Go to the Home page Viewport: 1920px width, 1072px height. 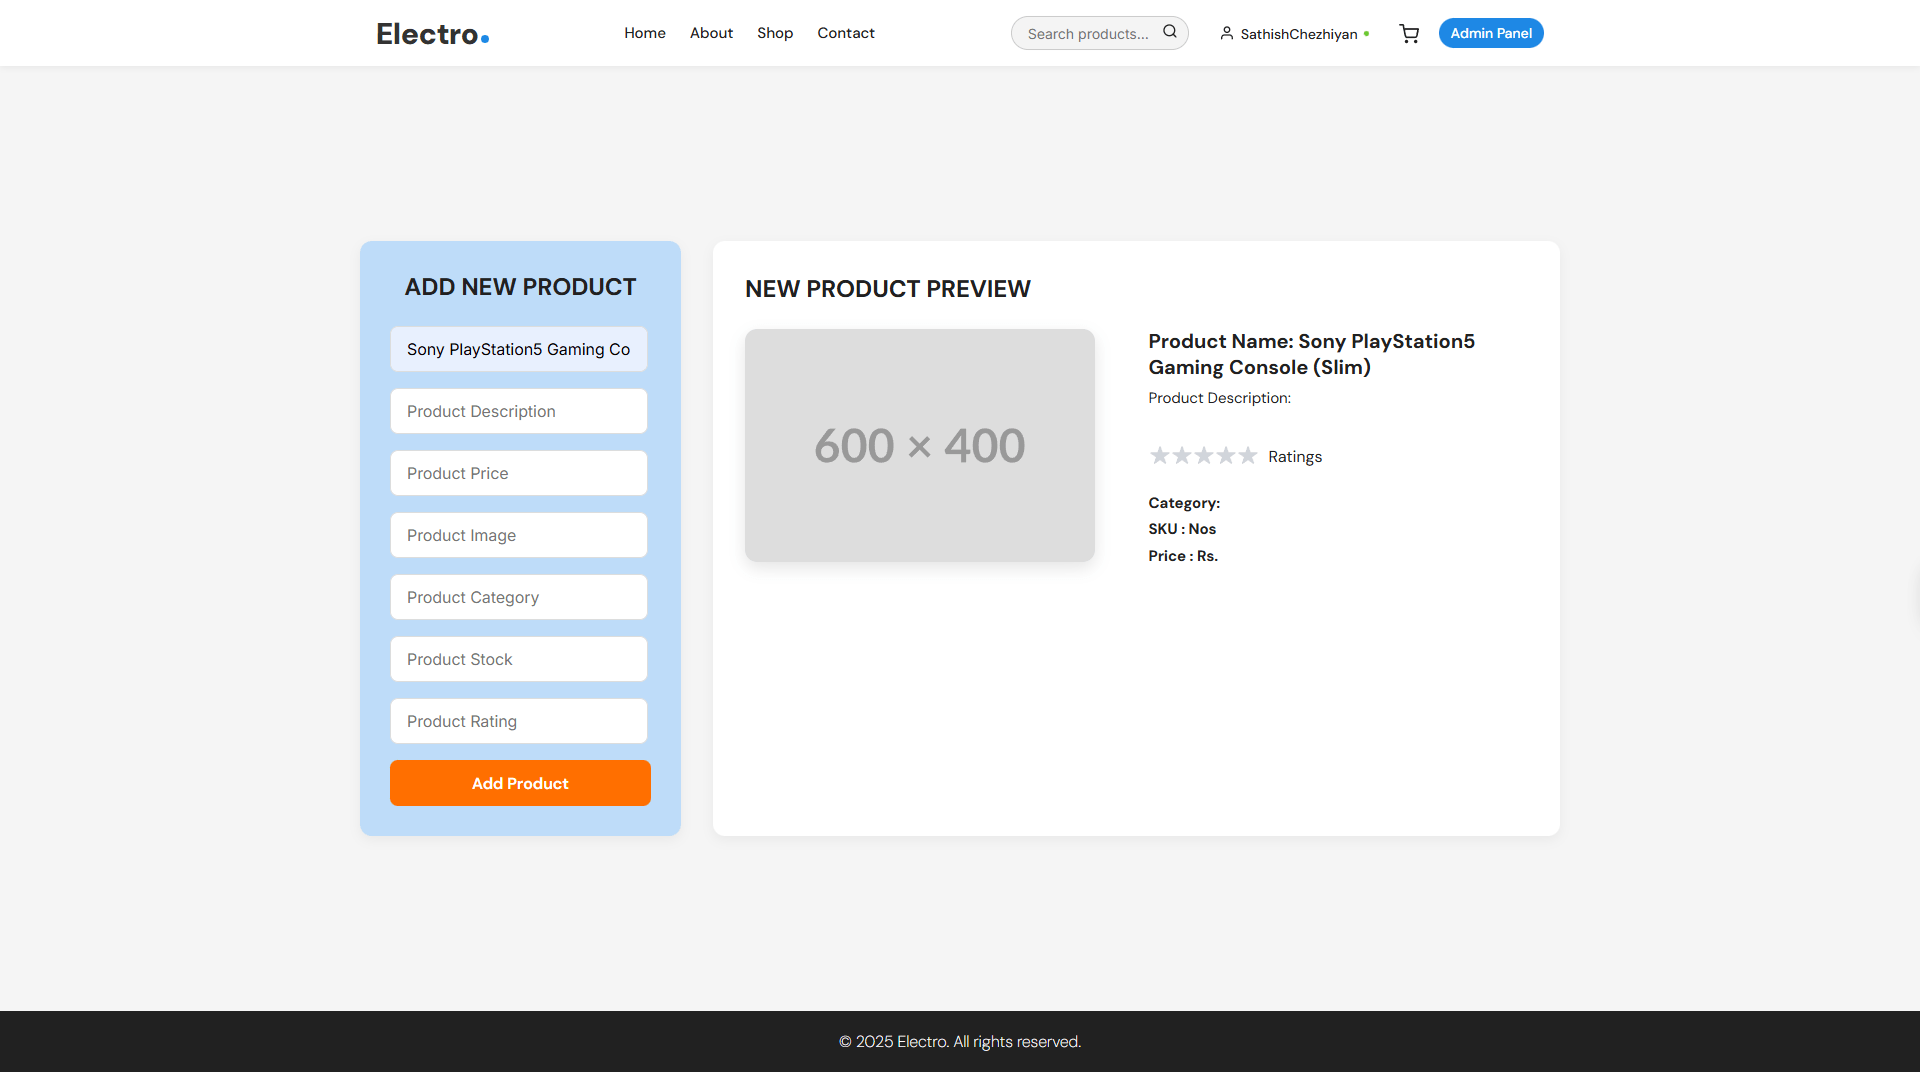[x=645, y=33]
